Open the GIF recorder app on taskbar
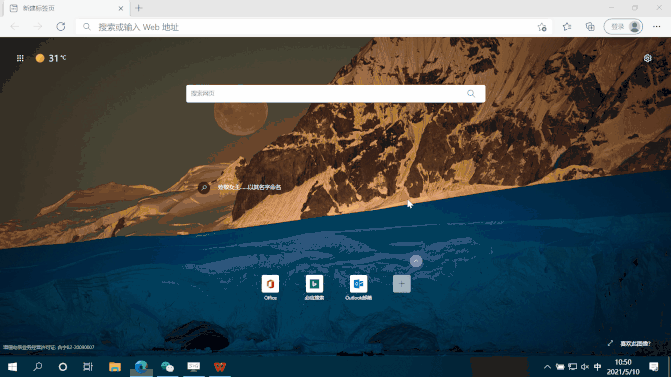This screenshot has height=377, width=671. (x=193, y=367)
